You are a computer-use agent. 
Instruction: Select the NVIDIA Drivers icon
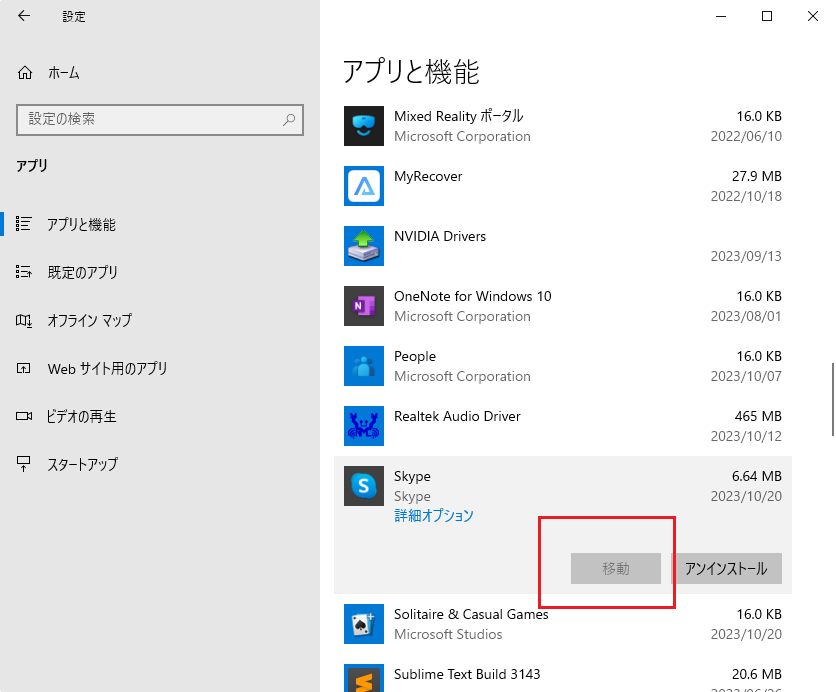[363, 246]
